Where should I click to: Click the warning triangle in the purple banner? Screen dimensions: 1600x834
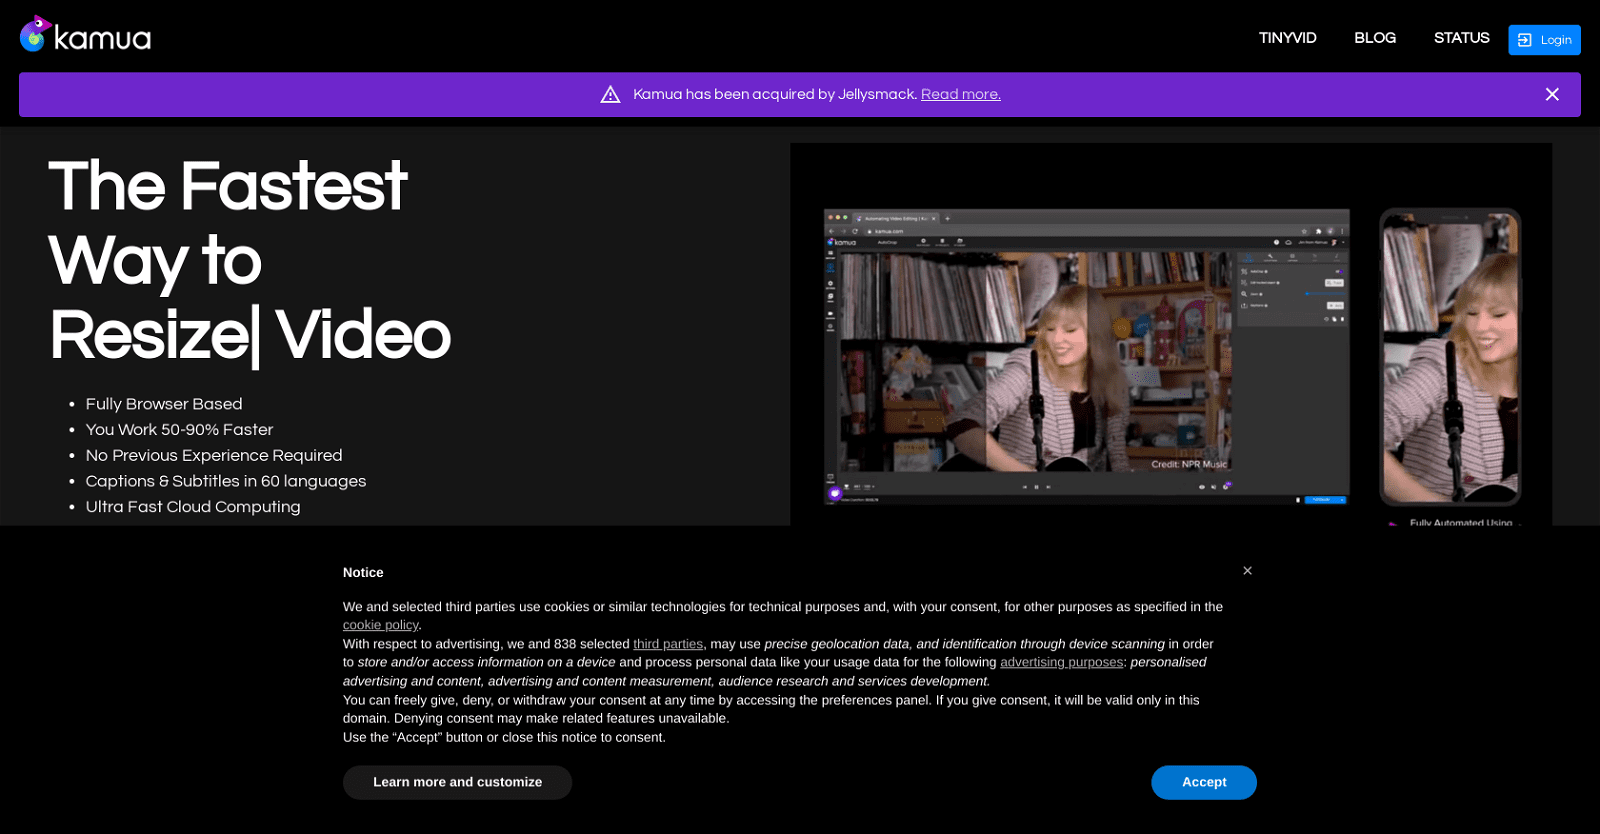coord(610,95)
